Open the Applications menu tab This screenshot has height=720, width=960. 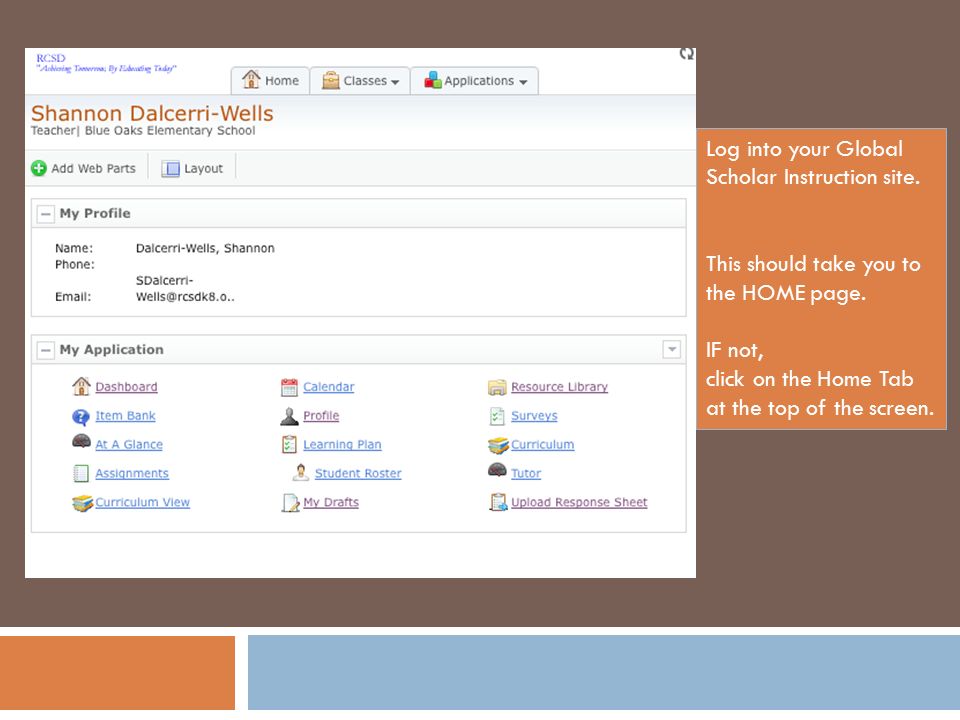[474, 81]
